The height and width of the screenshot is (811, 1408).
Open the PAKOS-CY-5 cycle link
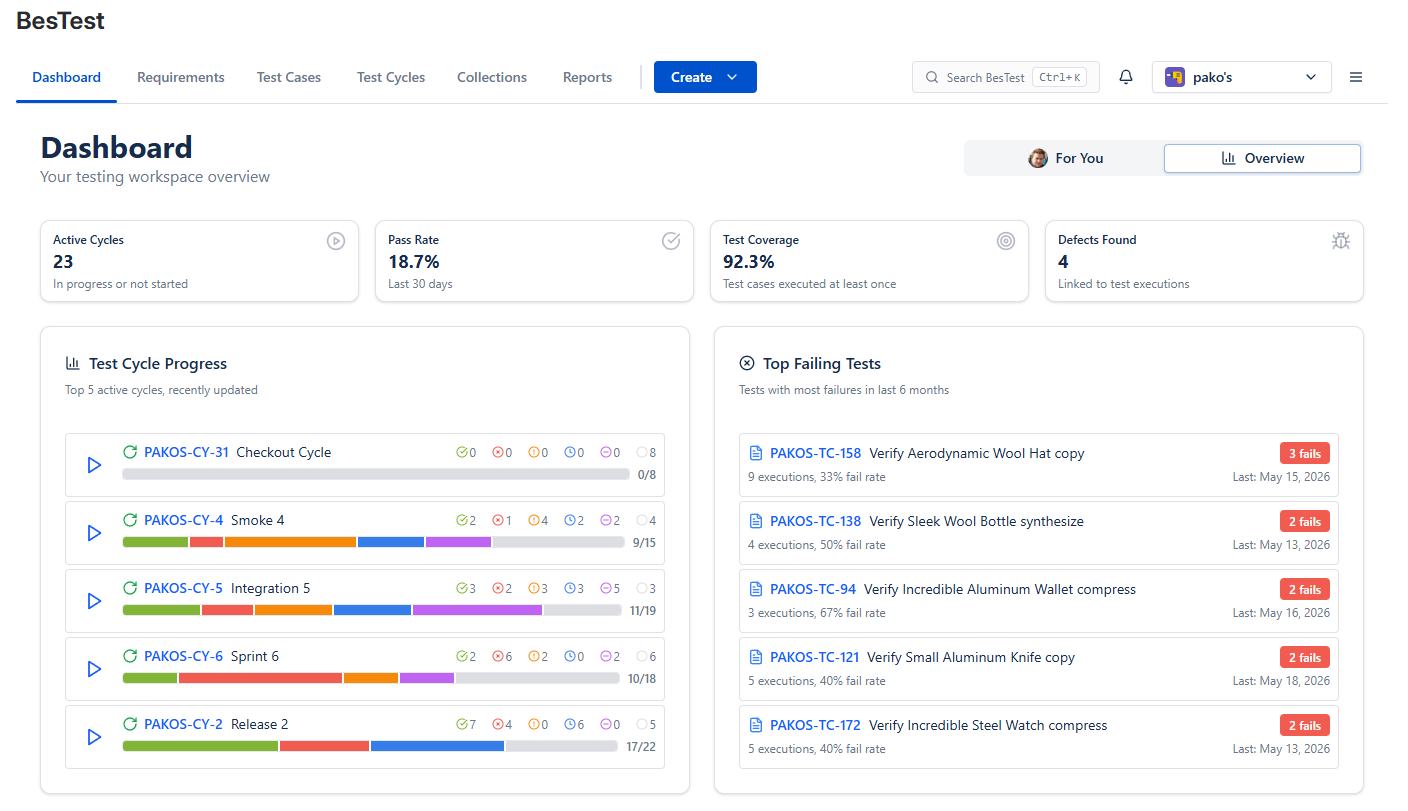183,588
